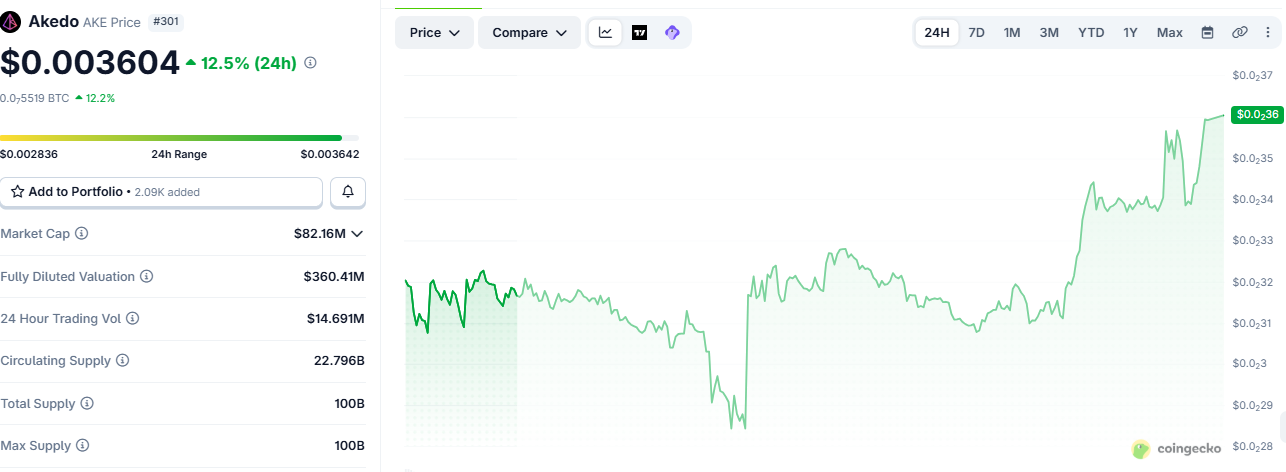Click the $0.003642 range high value
1286x472 pixels.
pyautogui.click(x=330, y=154)
